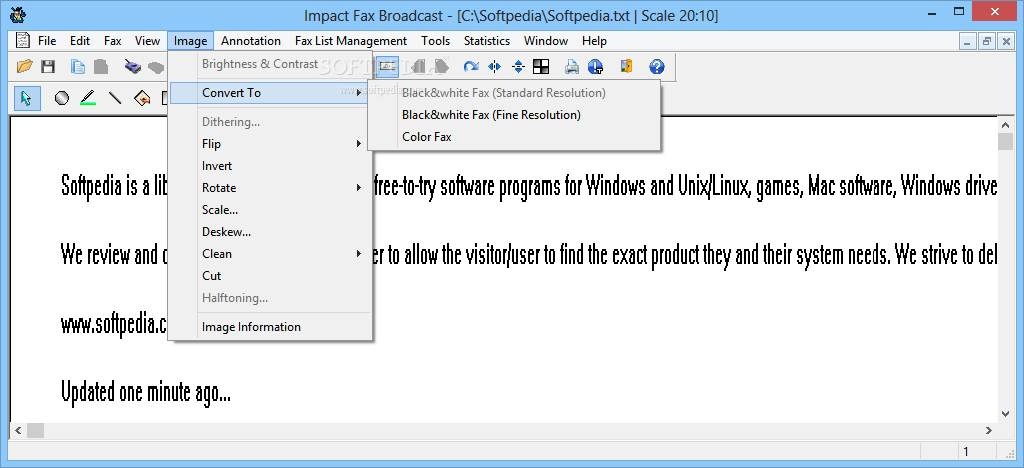The height and width of the screenshot is (468, 1024).
Task: Click the blue exclamation info icon
Action: (595, 66)
